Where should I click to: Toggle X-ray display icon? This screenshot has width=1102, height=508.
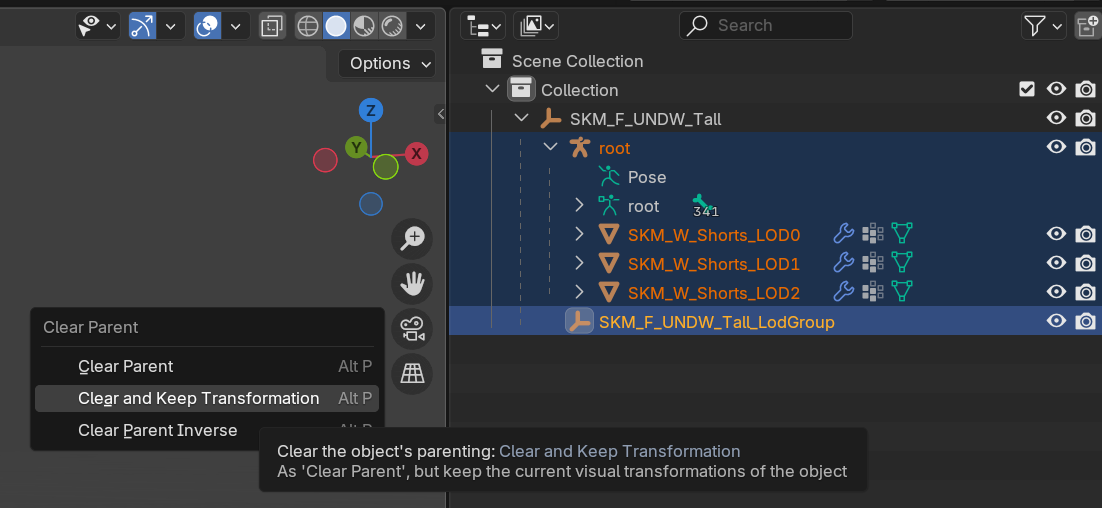coord(271,27)
